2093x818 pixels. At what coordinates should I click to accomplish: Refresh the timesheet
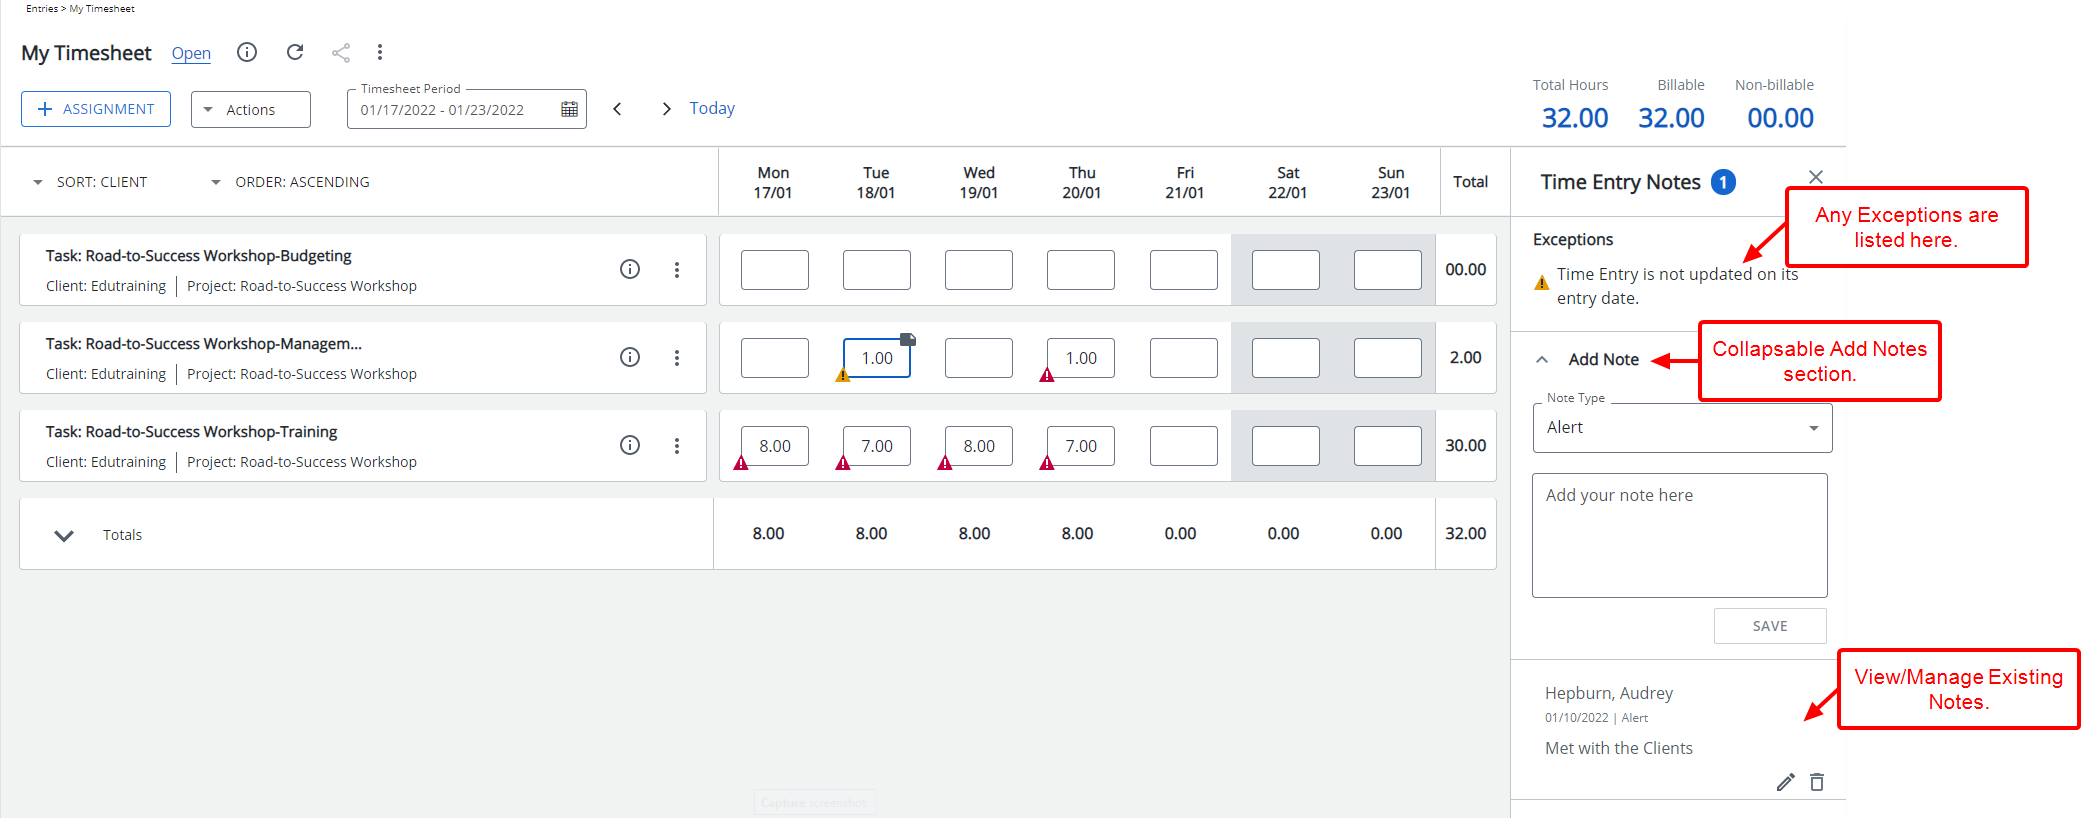pos(295,52)
